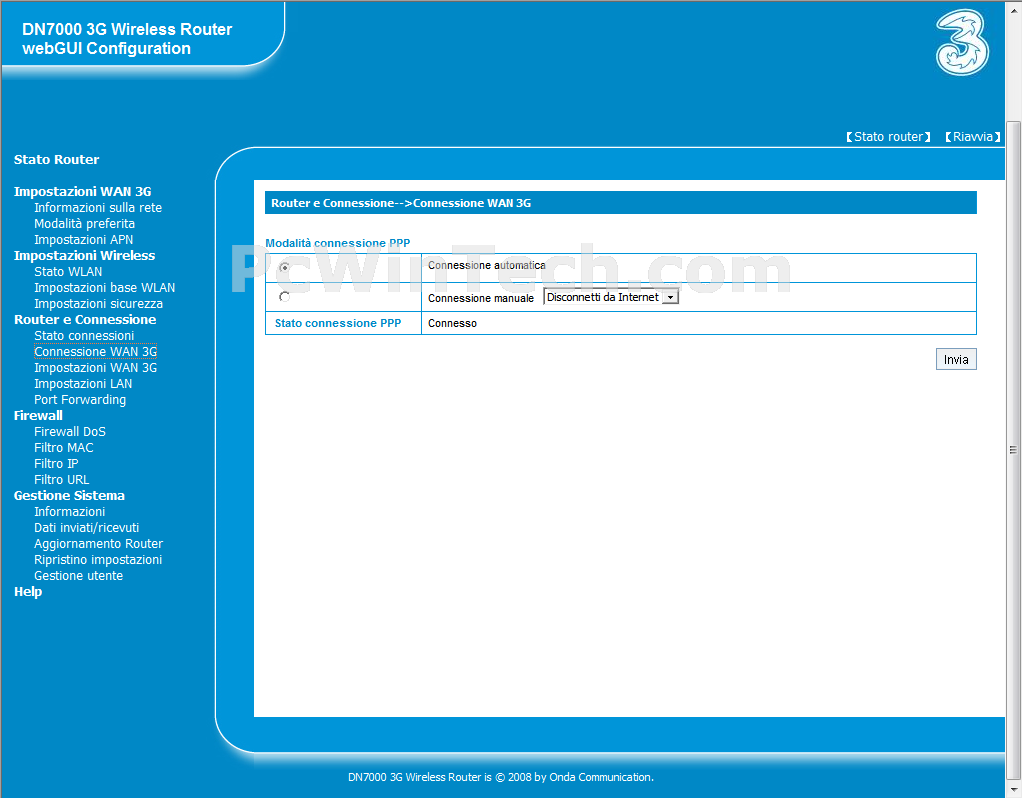Select Connessione manuale radio button
The width and height of the screenshot is (1022, 798).
284,297
